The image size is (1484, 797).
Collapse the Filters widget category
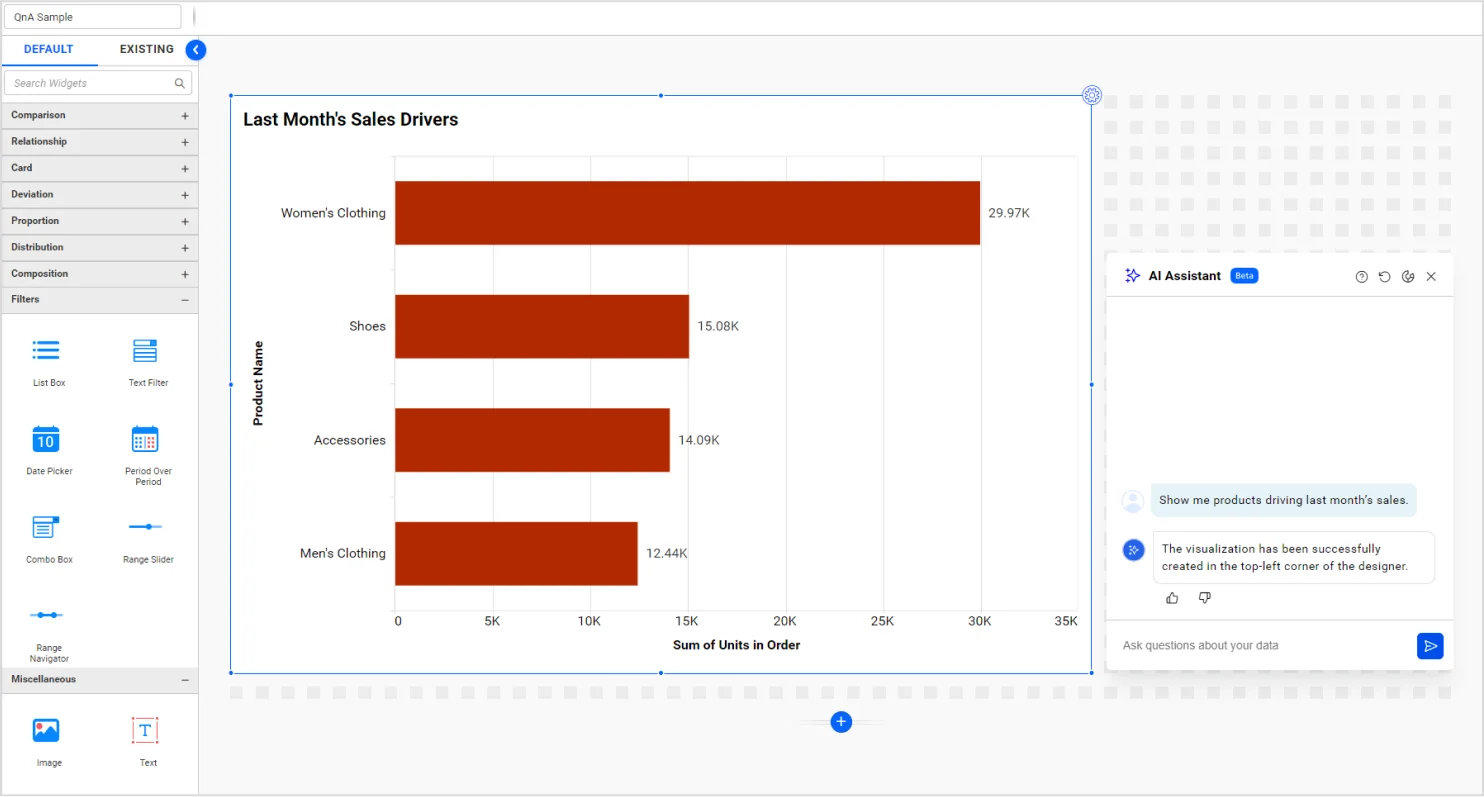pos(185,300)
